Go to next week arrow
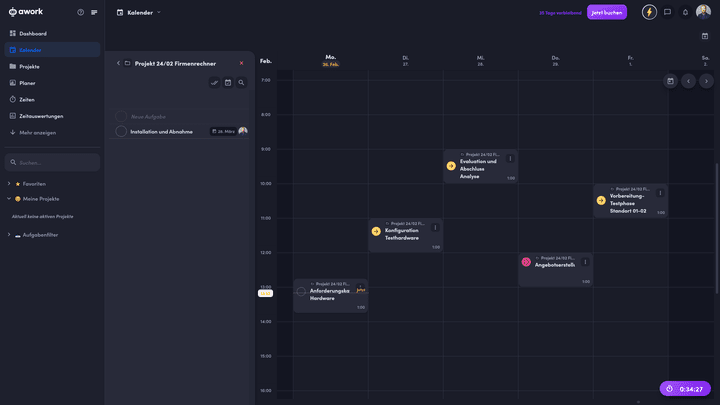Screen dimensions: 720x405 pos(706,81)
